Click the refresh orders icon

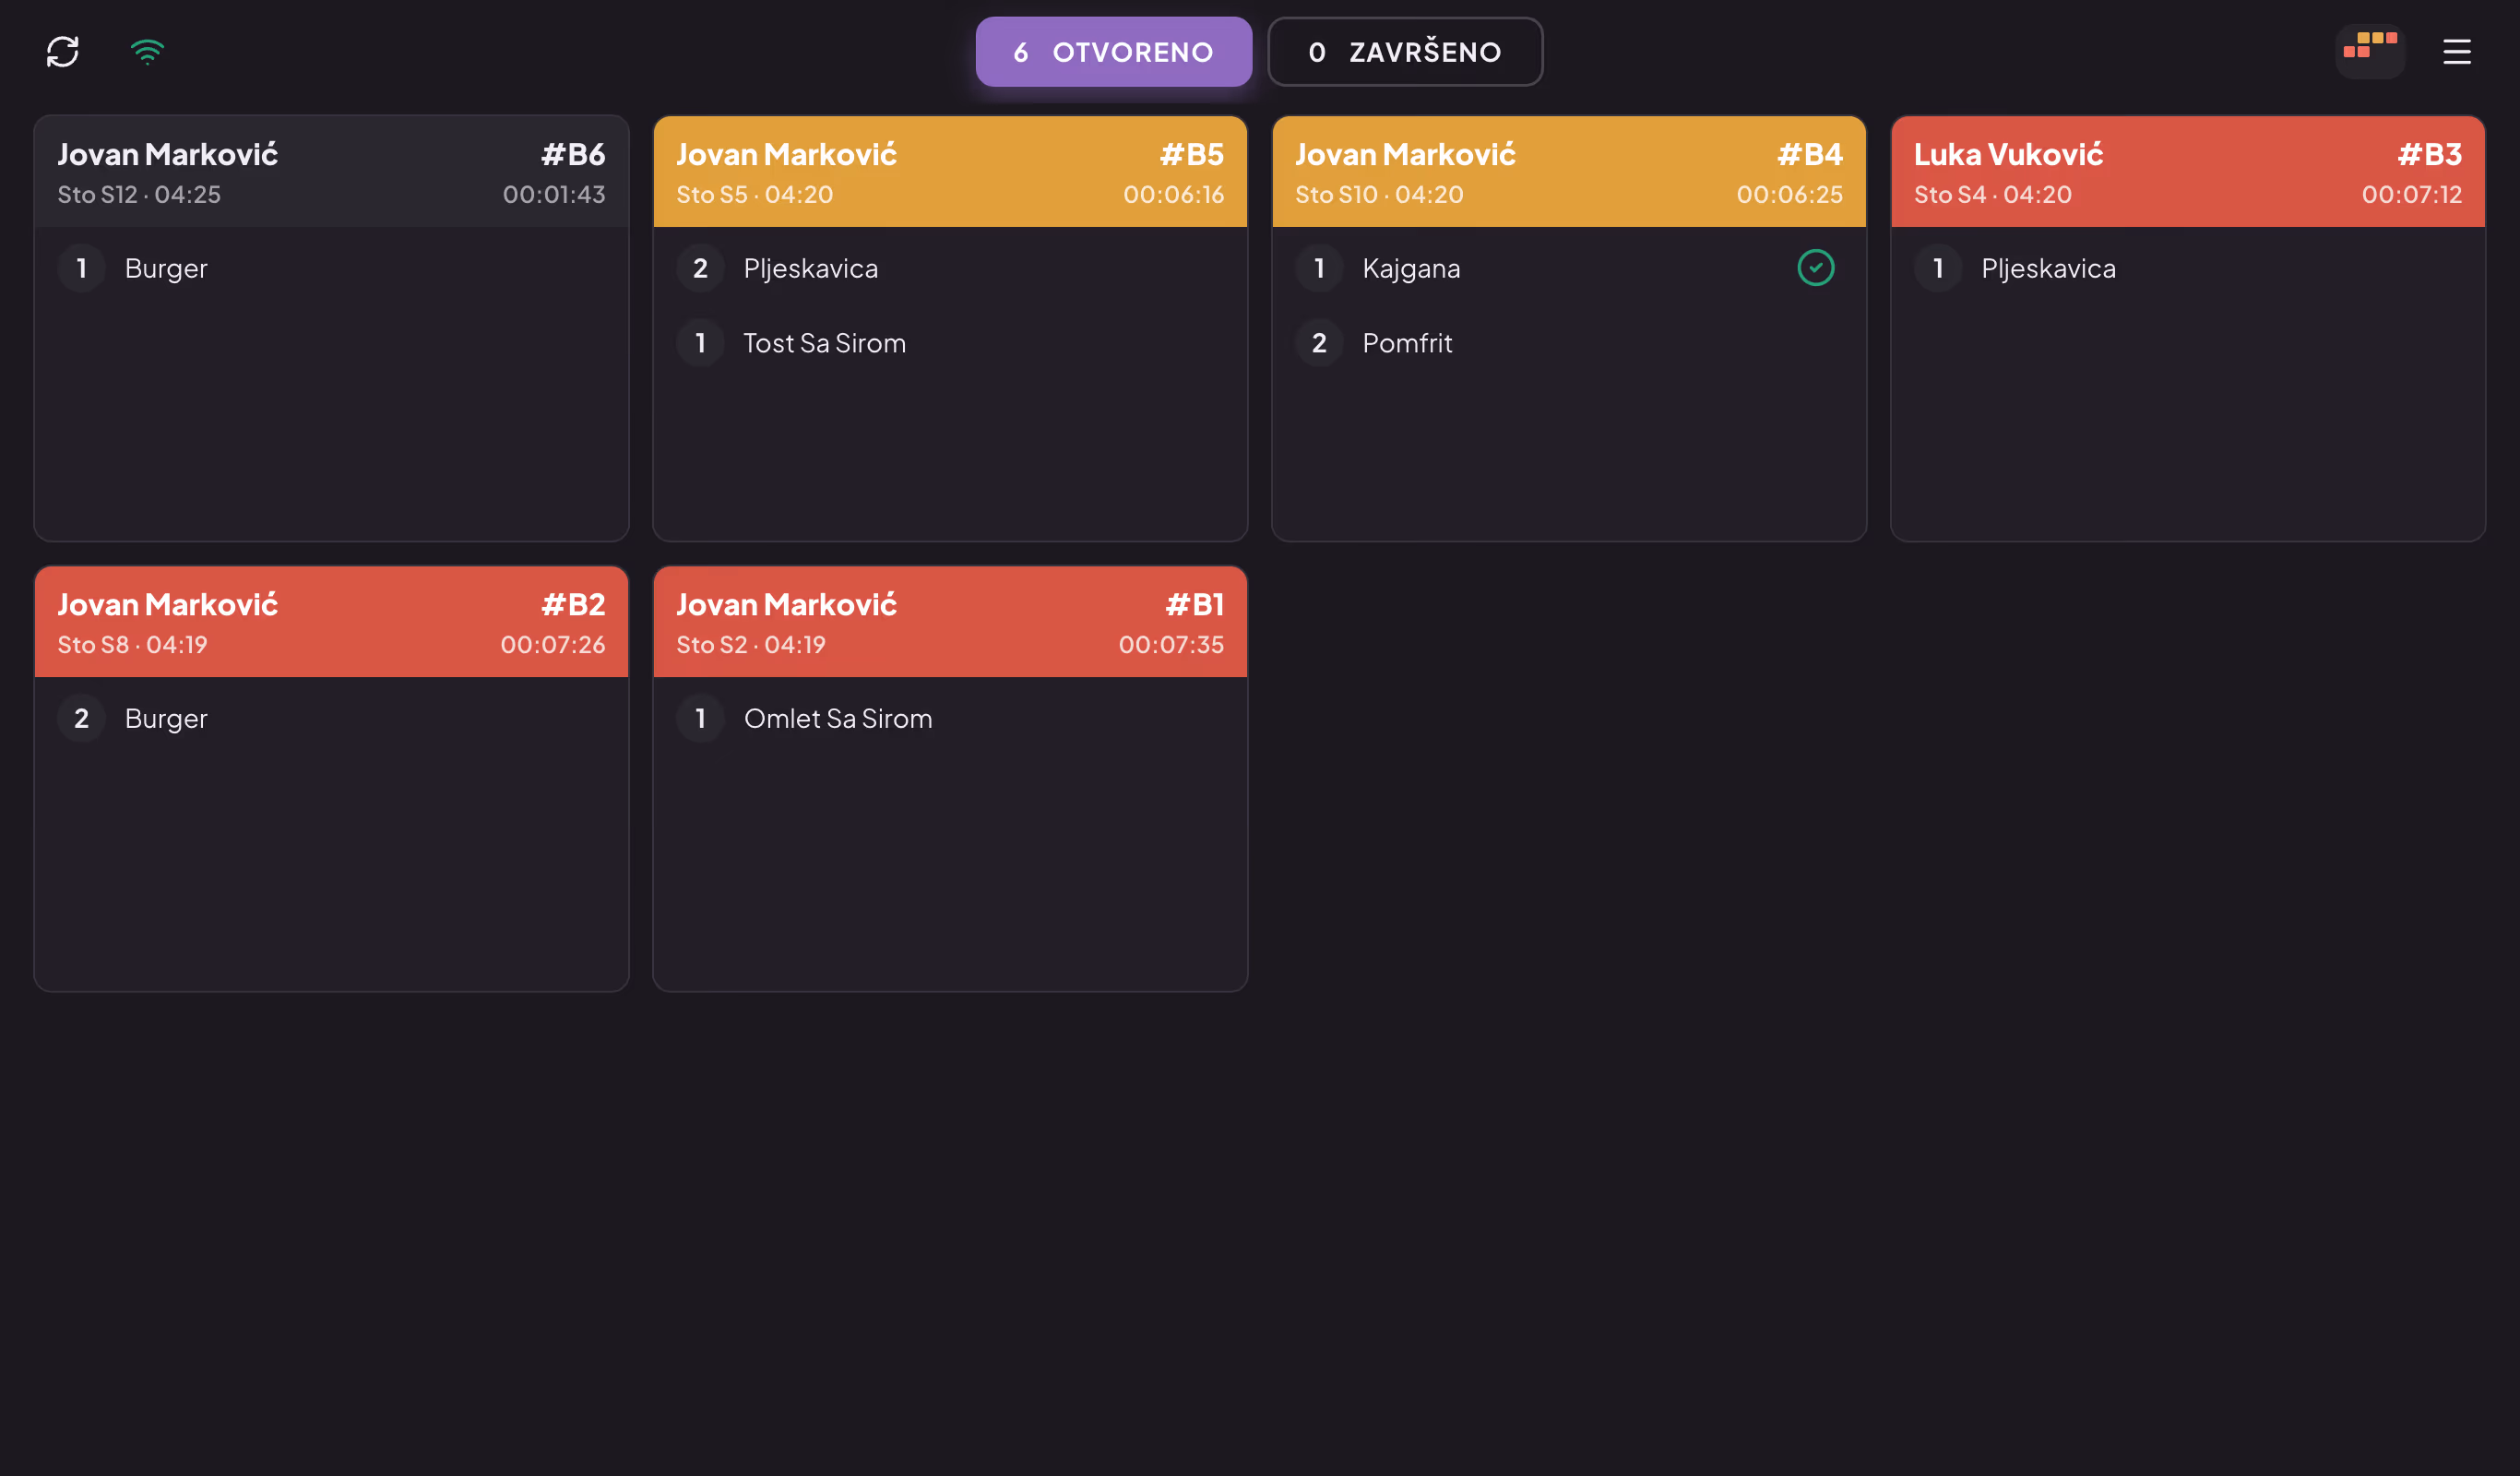tap(63, 52)
